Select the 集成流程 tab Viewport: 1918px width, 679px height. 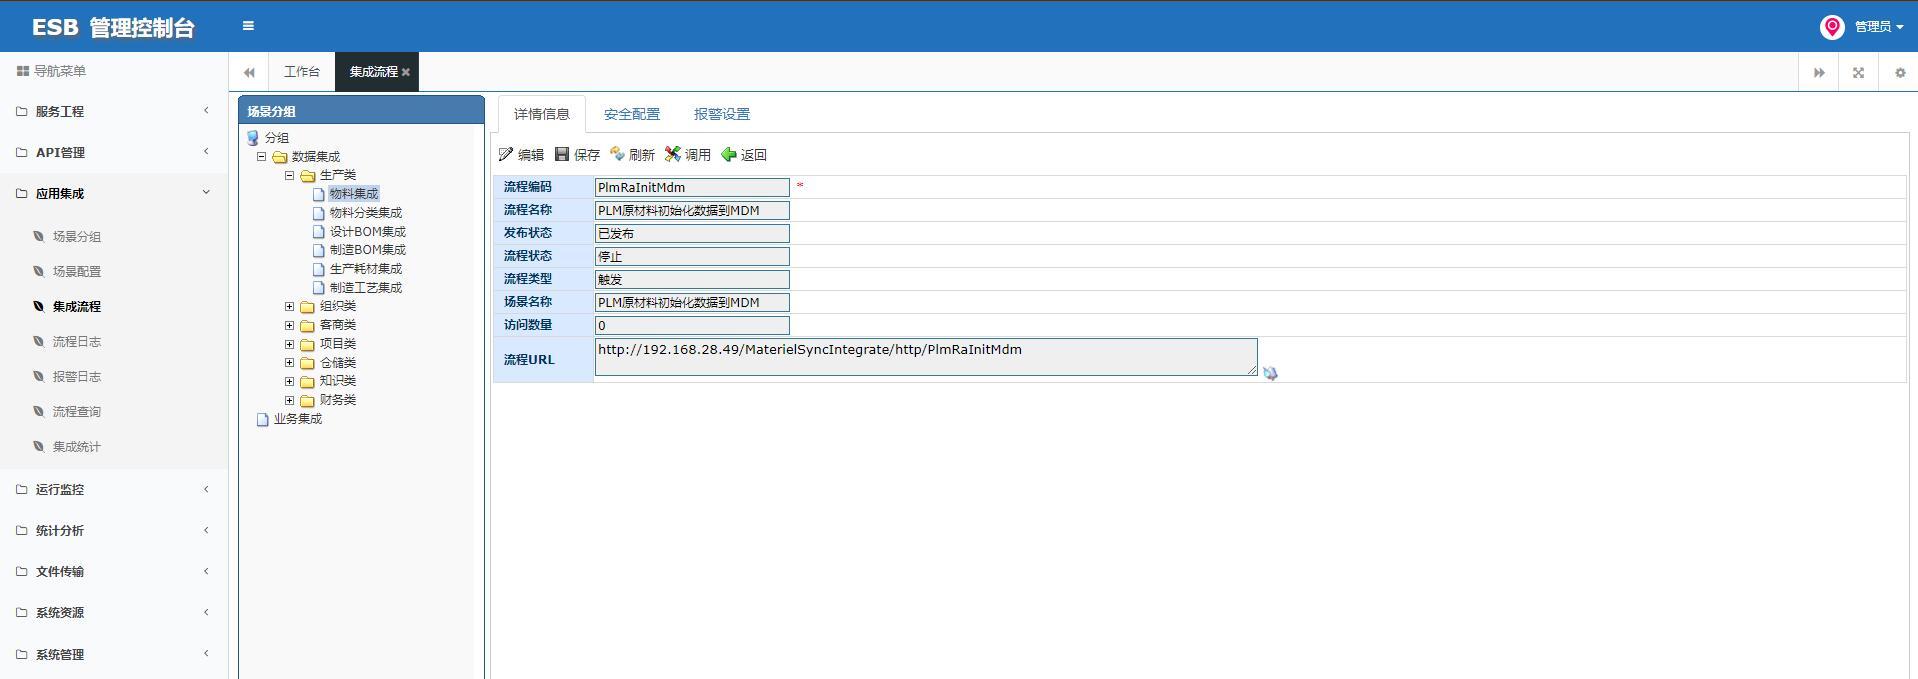coord(373,72)
